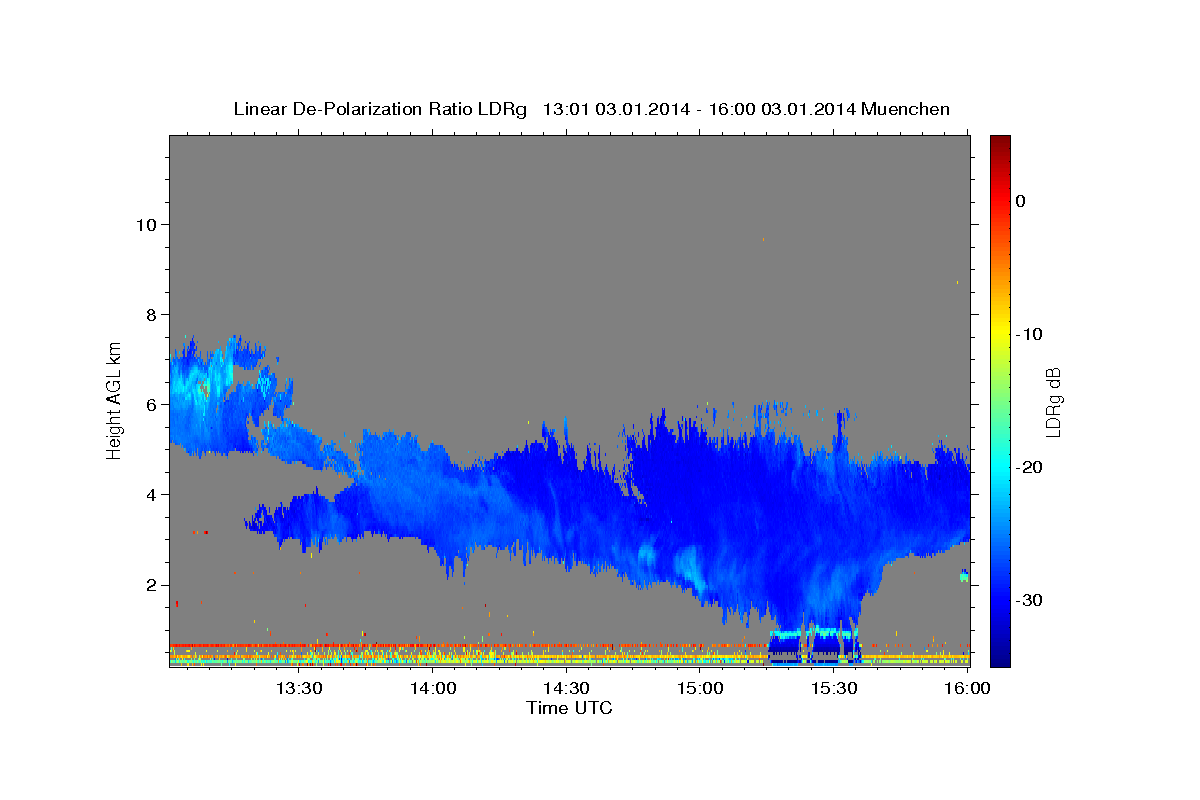Click the '14:00' time tick label
This screenshot has width=1200, height=800.
433,688
